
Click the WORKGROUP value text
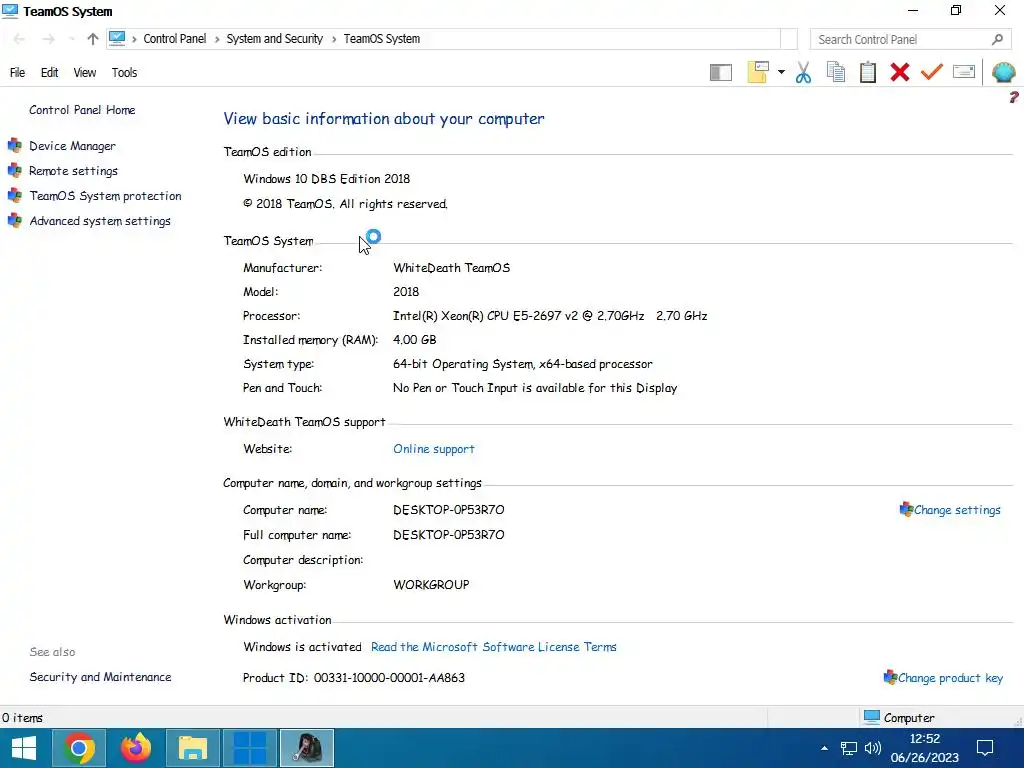click(x=431, y=585)
